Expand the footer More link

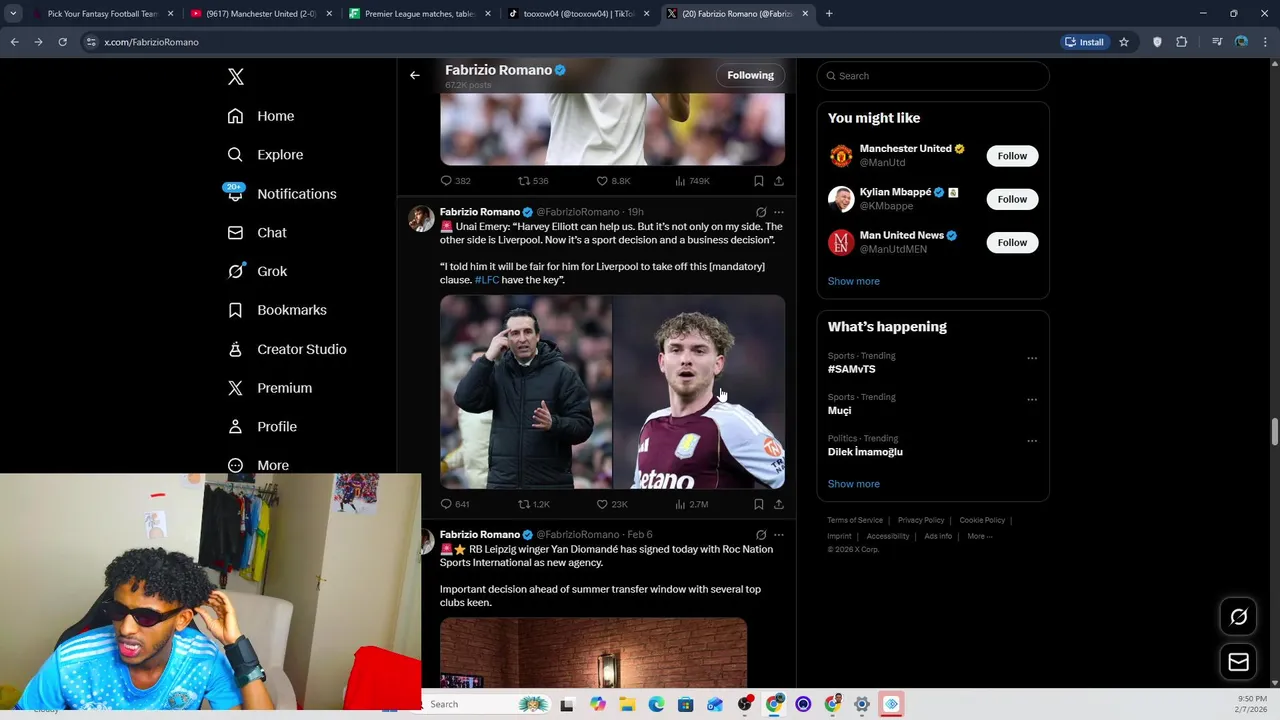(x=980, y=536)
